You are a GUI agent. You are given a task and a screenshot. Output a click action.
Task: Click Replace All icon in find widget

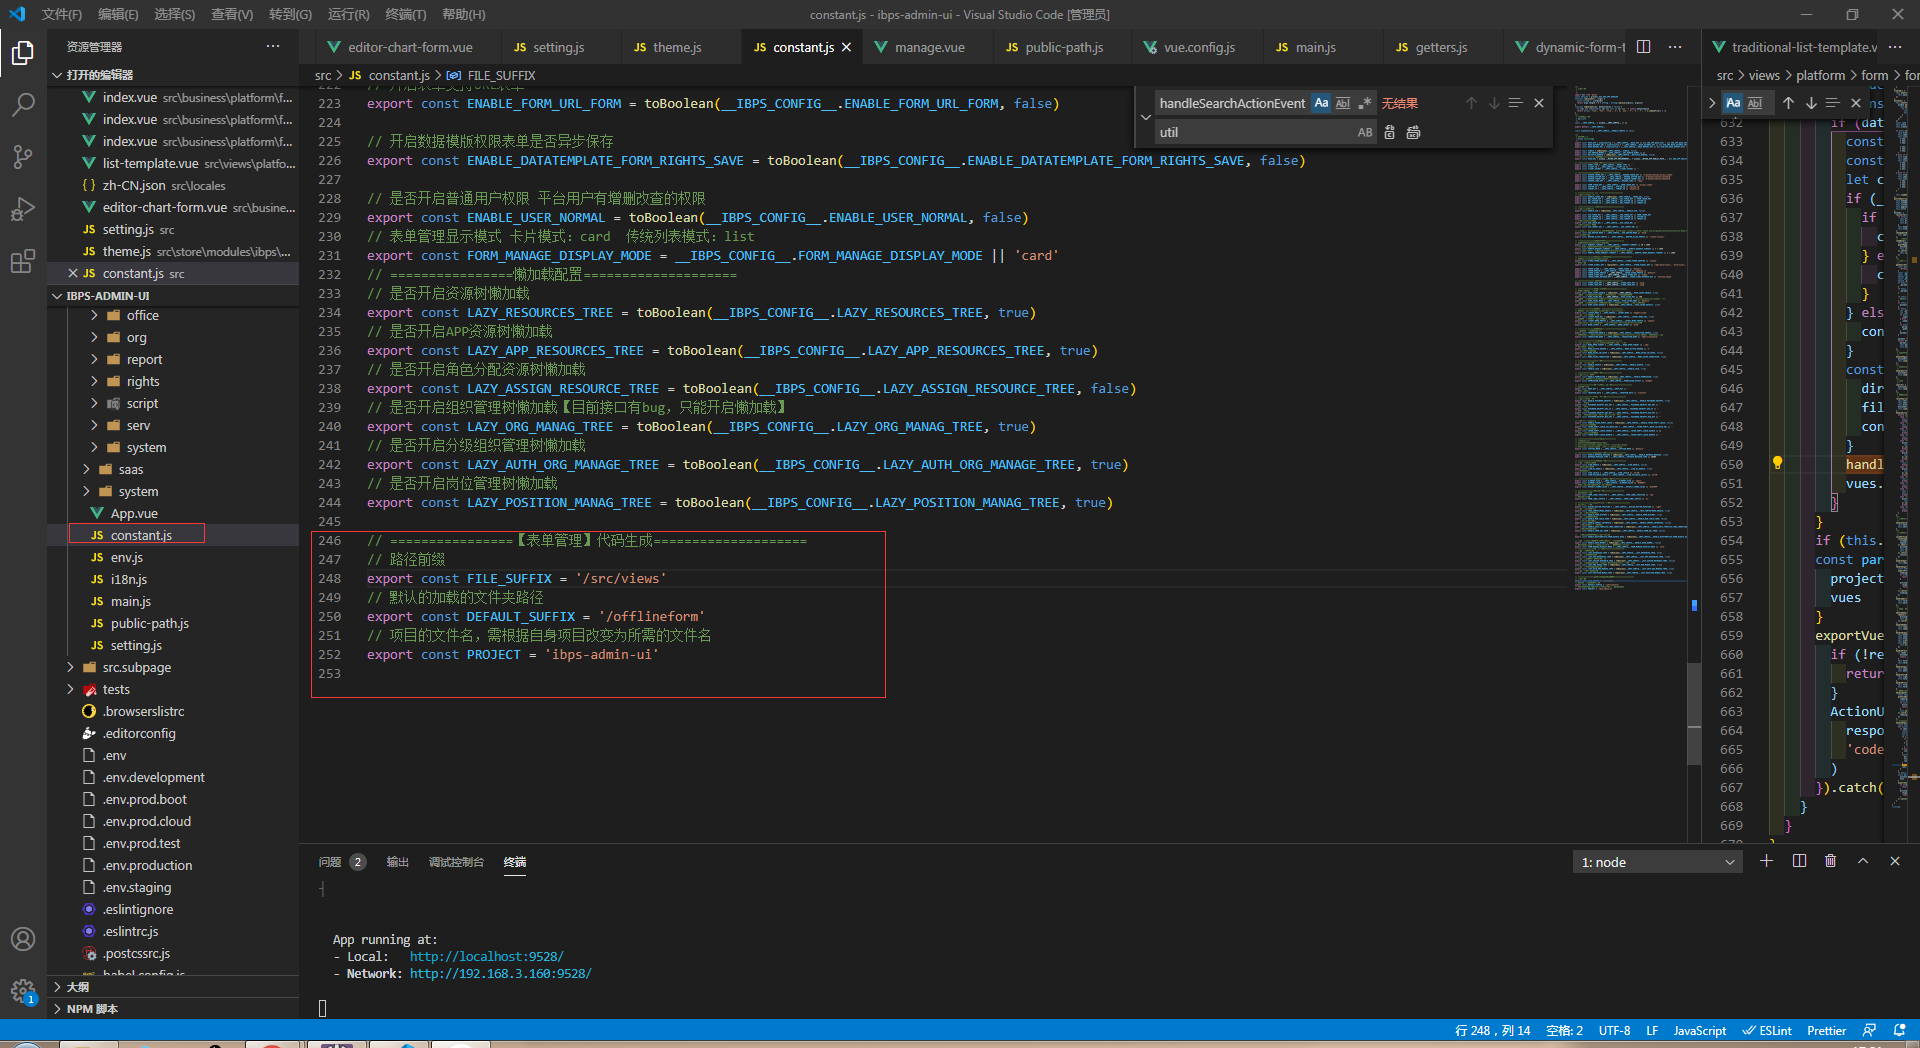coord(1413,132)
